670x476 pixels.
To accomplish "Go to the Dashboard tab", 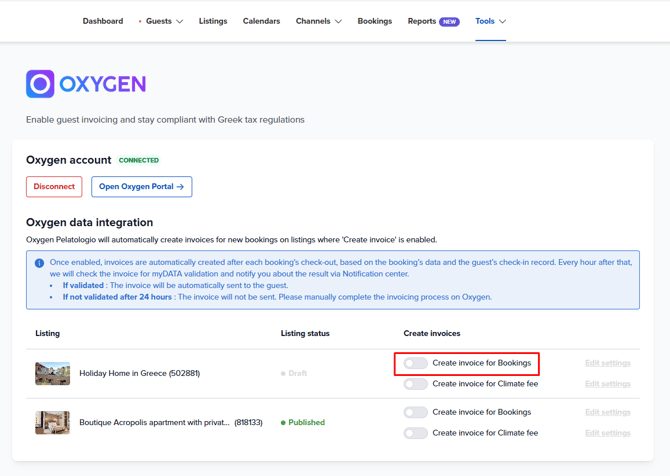I will pyautogui.click(x=103, y=21).
